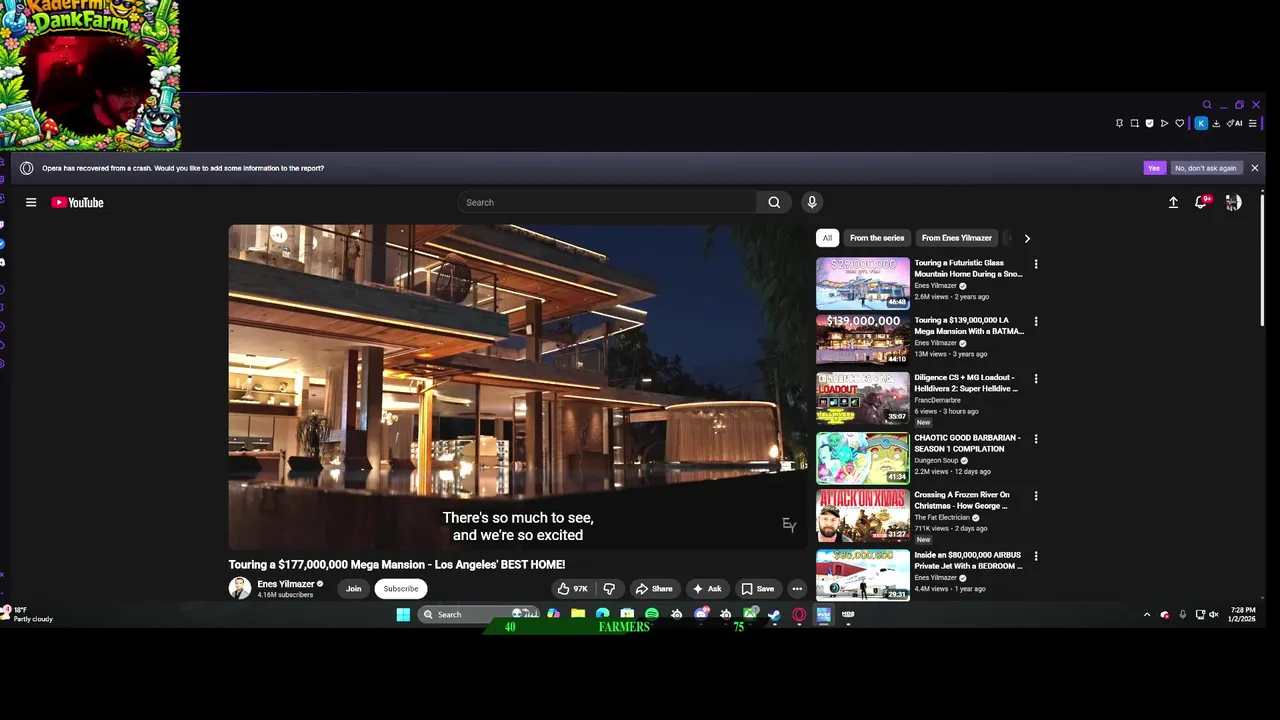Open more actions for the video
This screenshot has width=1280, height=720.
tap(797, 589)
